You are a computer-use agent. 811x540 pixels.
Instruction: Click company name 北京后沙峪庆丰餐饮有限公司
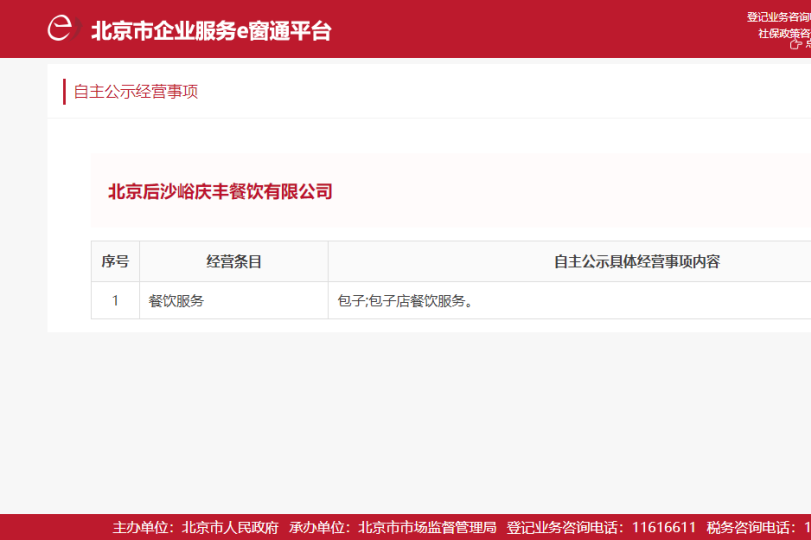tap(220, 191)
